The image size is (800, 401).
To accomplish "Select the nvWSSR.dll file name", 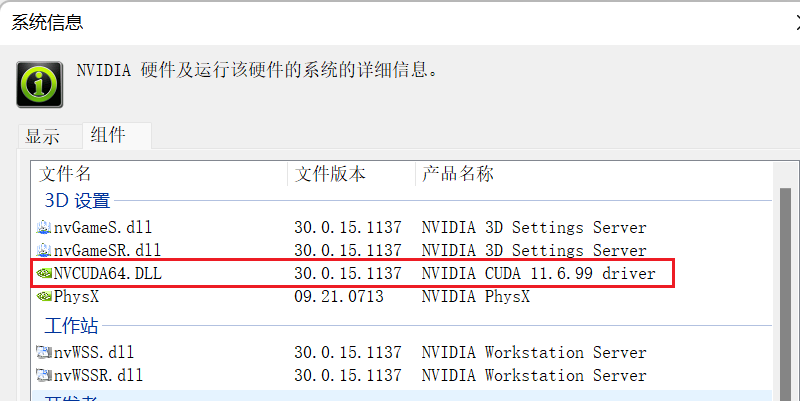I will [x=98, y=375].
